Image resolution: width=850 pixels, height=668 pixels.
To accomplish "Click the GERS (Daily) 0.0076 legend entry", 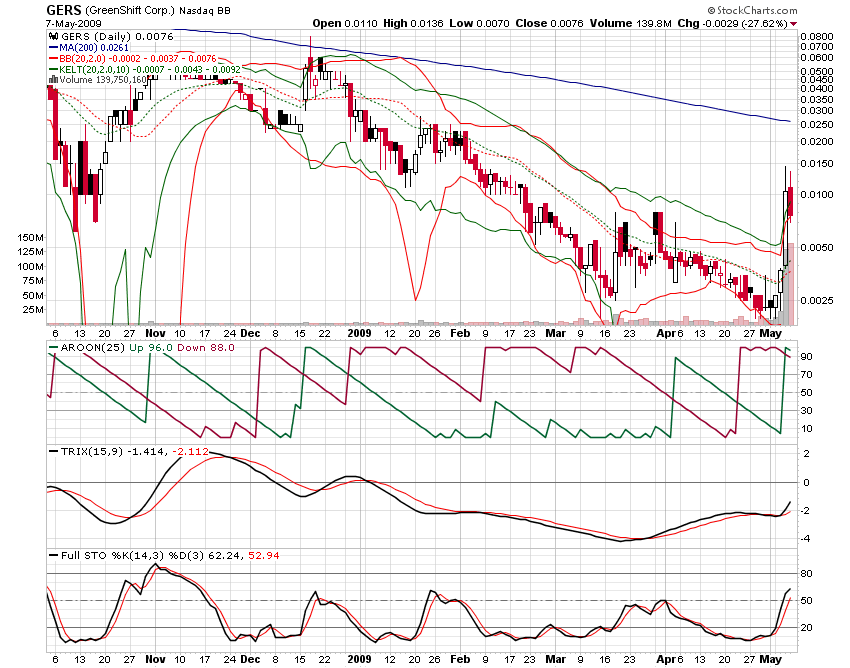I will coord(117,36).
